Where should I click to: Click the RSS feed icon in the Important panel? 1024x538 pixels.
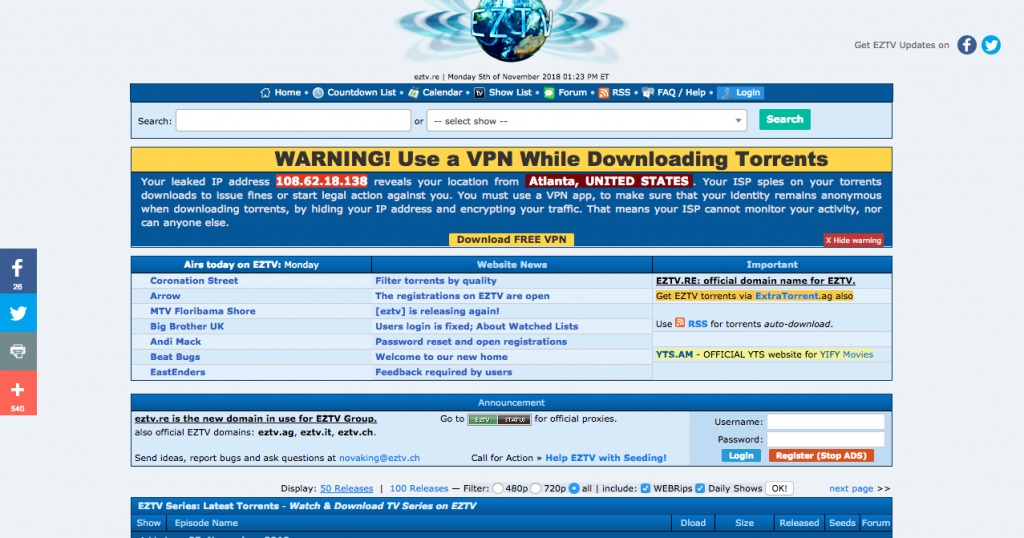(x=680, y=323)
